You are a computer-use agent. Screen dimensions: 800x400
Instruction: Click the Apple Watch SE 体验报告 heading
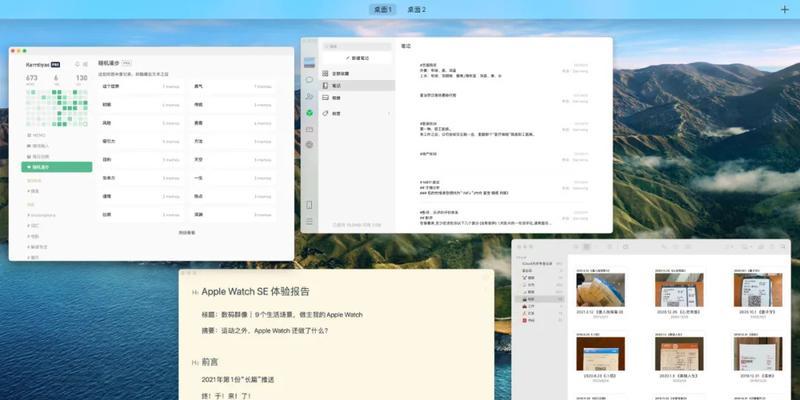click(x=256, y=292)
